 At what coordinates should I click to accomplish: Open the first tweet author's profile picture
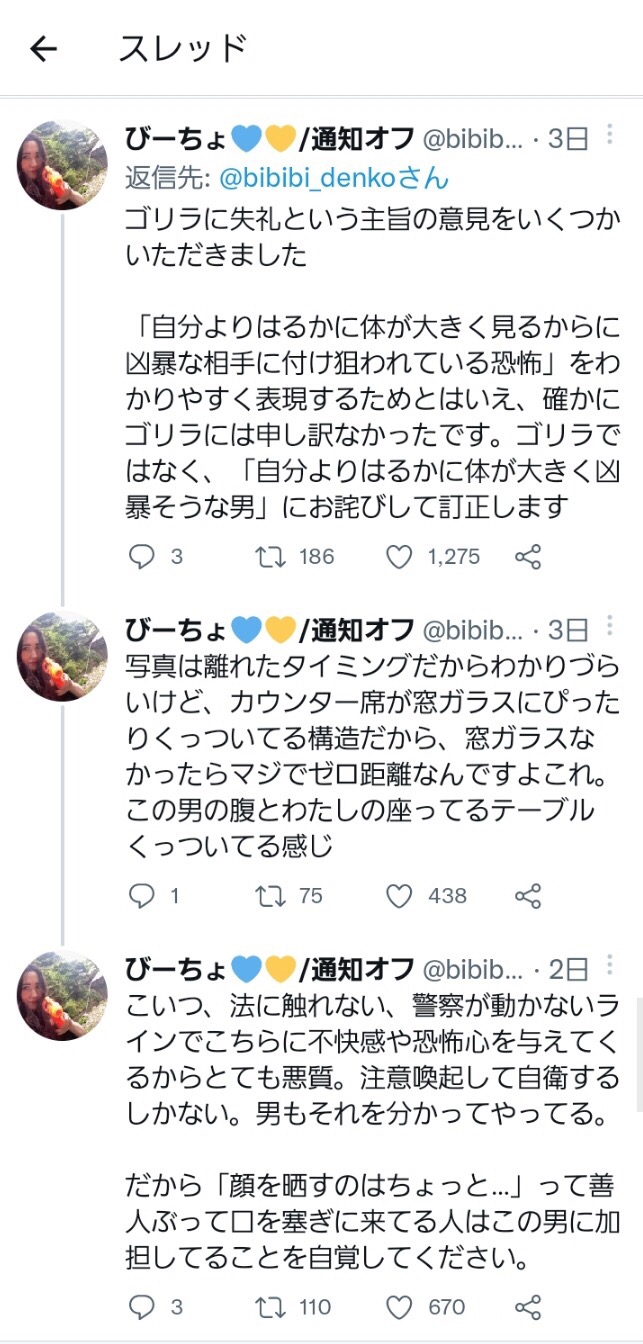[x=62, y=165]
